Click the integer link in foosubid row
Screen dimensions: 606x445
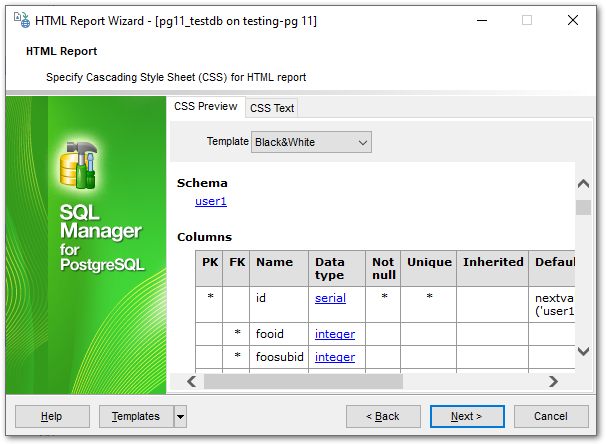(x=334, y=357)
